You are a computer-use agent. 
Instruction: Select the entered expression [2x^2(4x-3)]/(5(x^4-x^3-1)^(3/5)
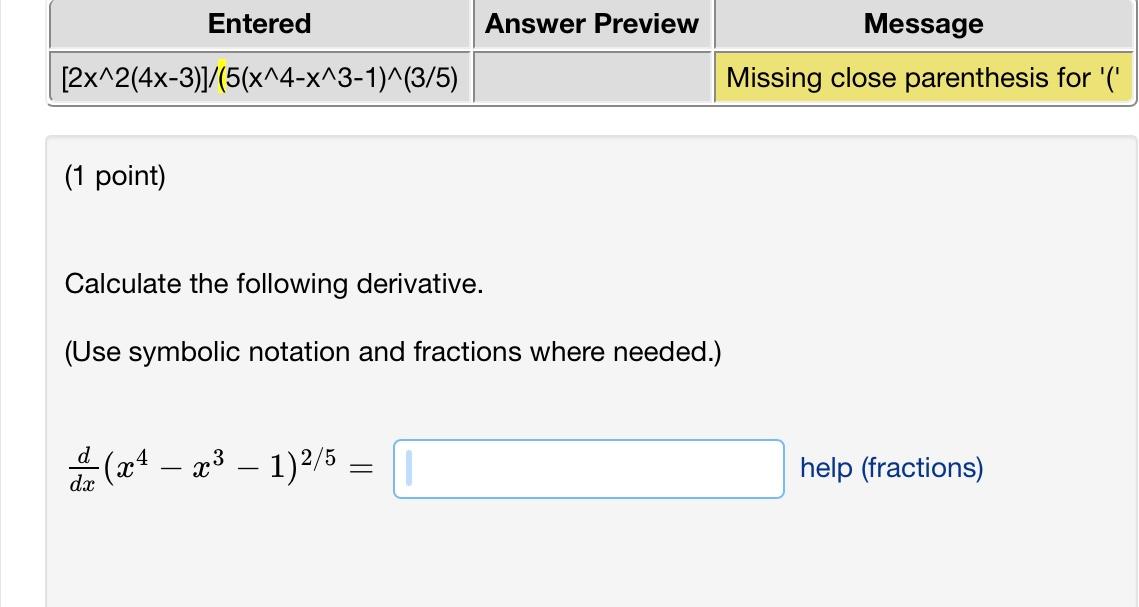point(258,77)
